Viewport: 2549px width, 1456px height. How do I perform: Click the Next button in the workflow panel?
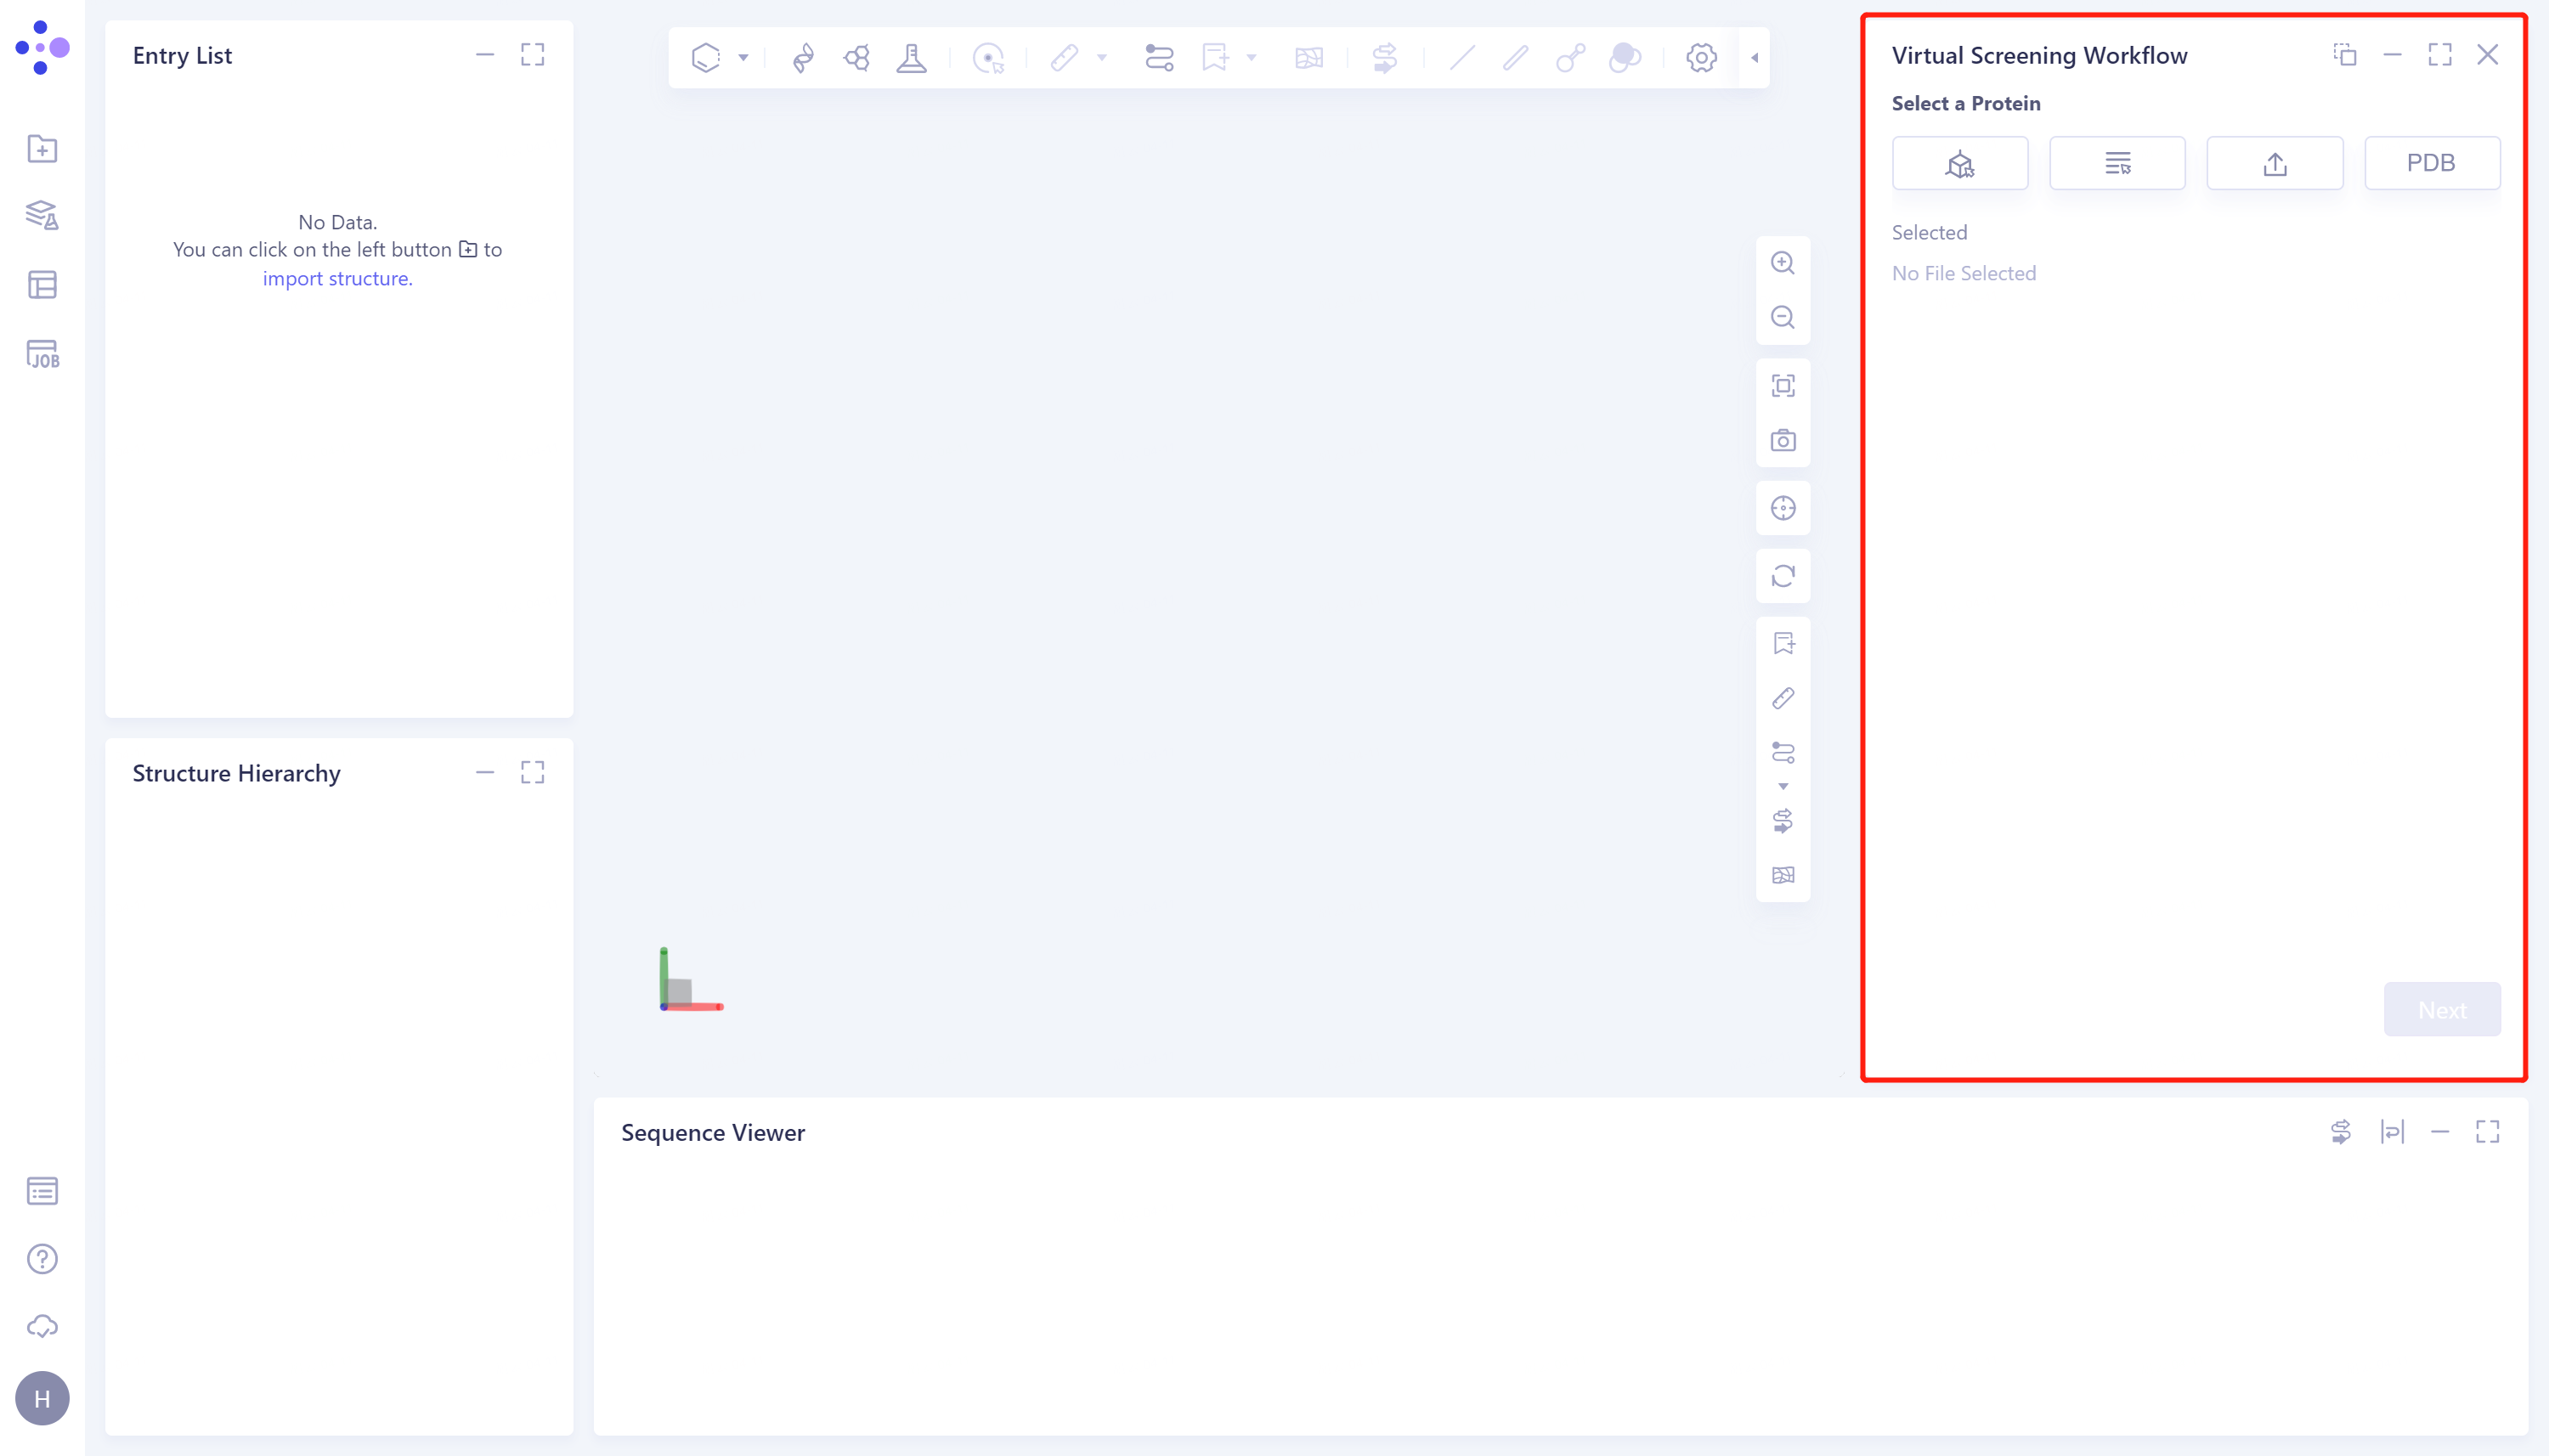point(2441,1009)
